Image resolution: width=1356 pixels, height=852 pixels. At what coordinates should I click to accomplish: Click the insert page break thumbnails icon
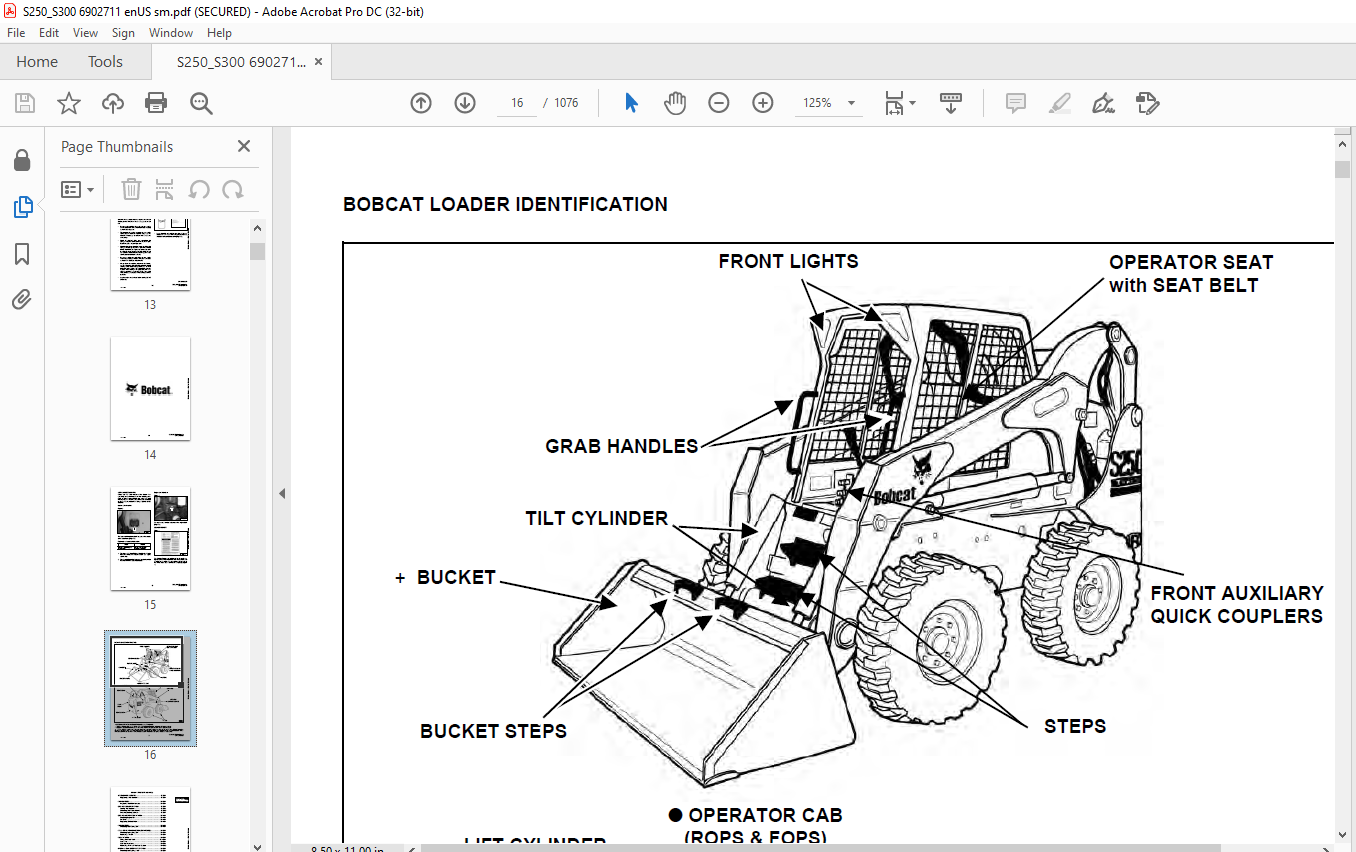(165, 189)
